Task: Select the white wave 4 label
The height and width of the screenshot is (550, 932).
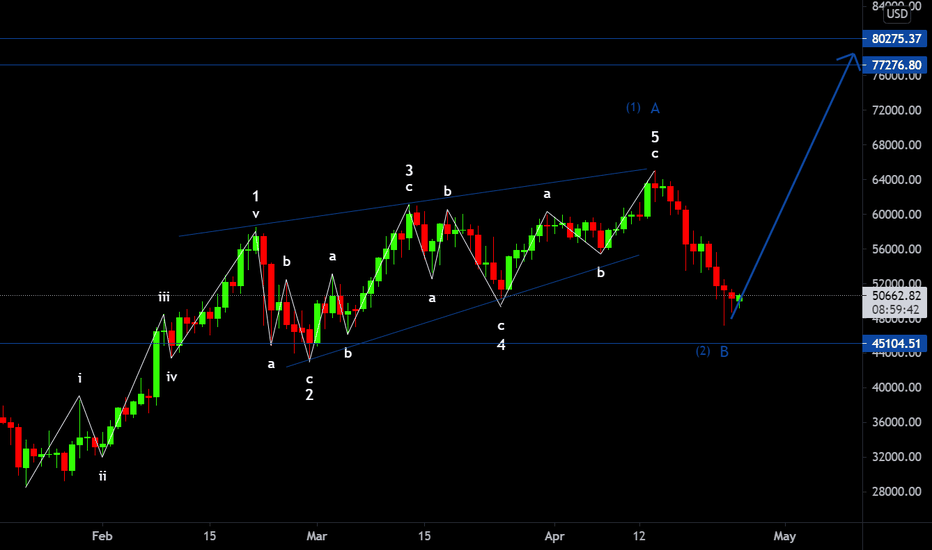Action: pos(501,345)
